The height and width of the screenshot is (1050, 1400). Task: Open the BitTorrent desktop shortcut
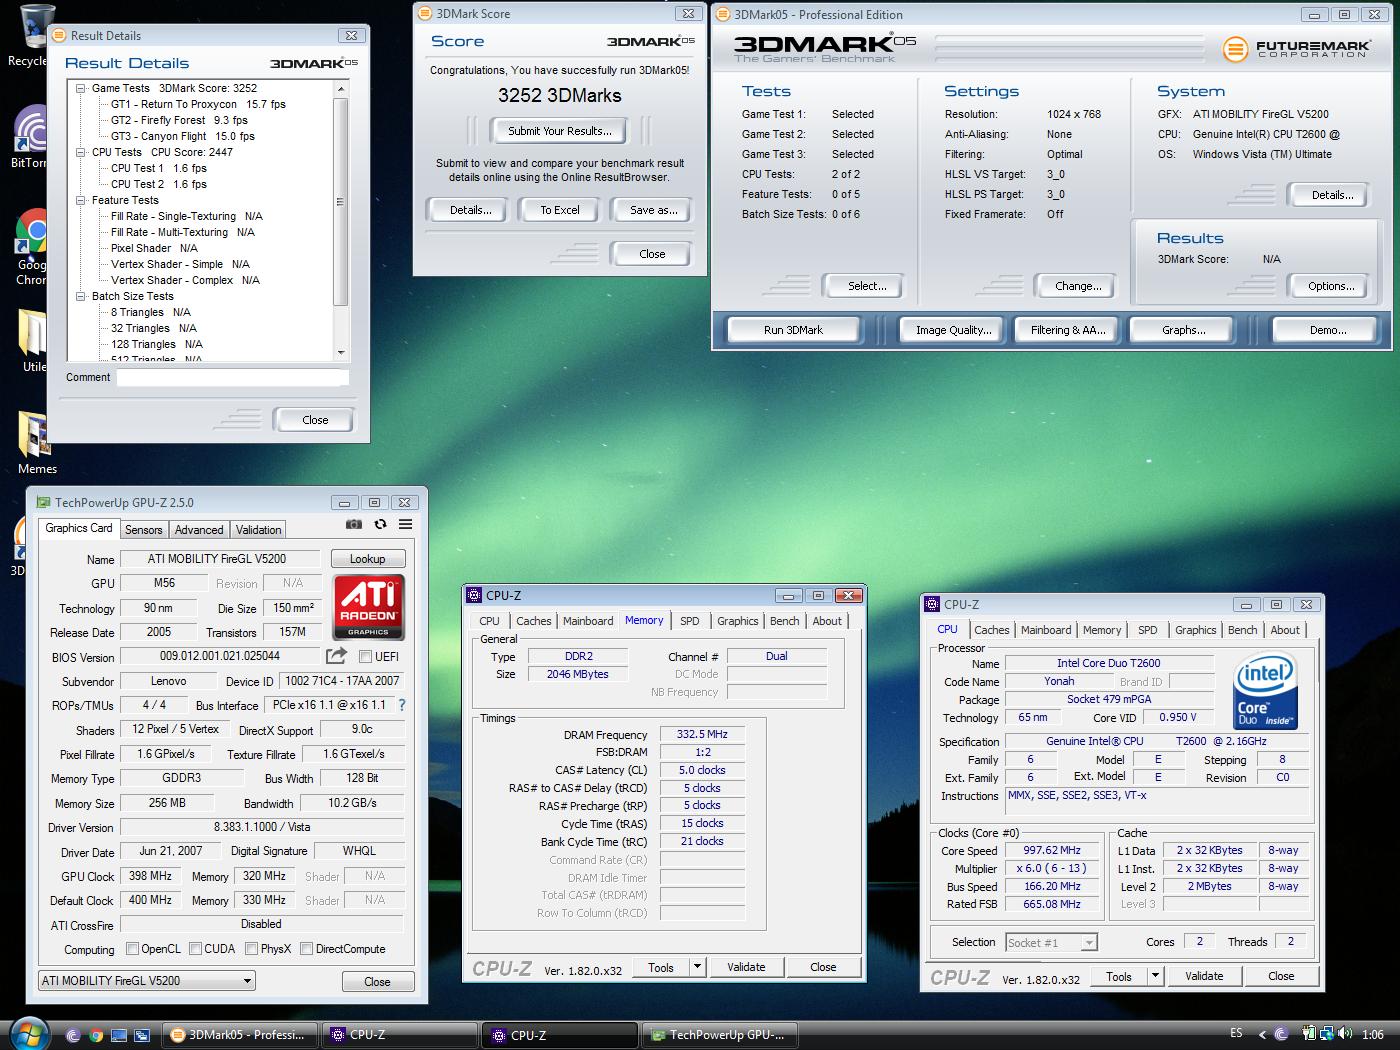(x=30, y=137)
